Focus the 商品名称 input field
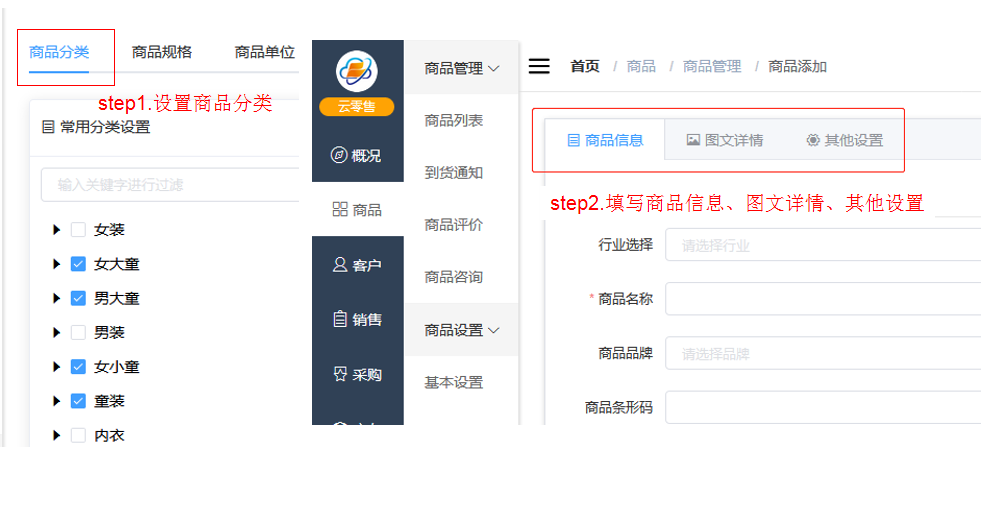Image resolution: width=995 pixels, height=515 pixels. click(823, 299)
